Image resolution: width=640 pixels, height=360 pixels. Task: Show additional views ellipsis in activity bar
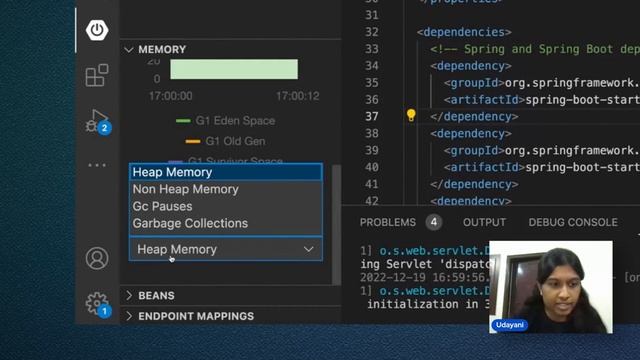[x=97, y=165]
